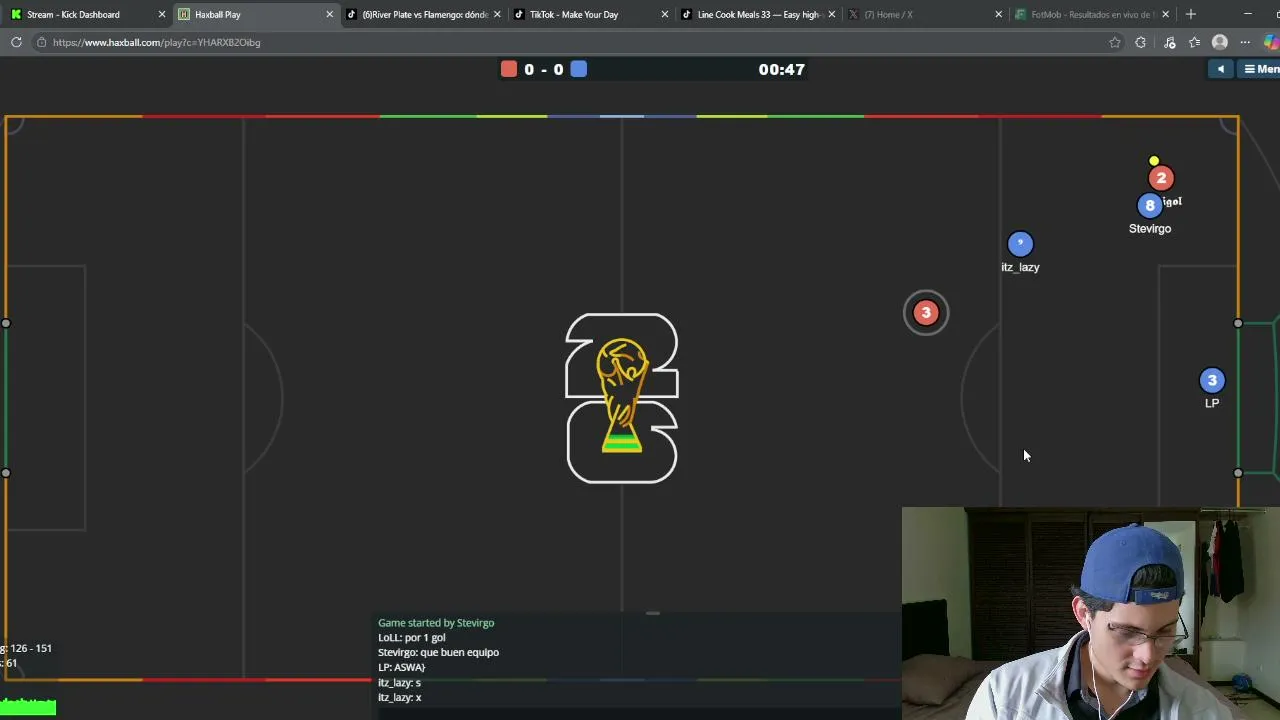Open the browser Extensions puzzle icon
This screenshot has height=720, width=1280.
pos(1141,42)
